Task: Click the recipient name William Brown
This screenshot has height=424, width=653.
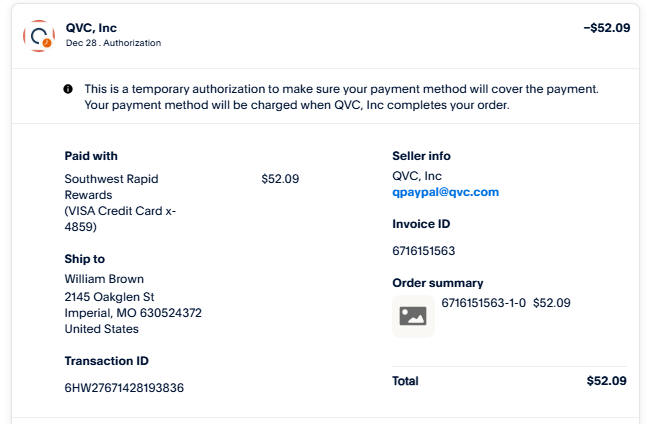Action: coord(104,278)
